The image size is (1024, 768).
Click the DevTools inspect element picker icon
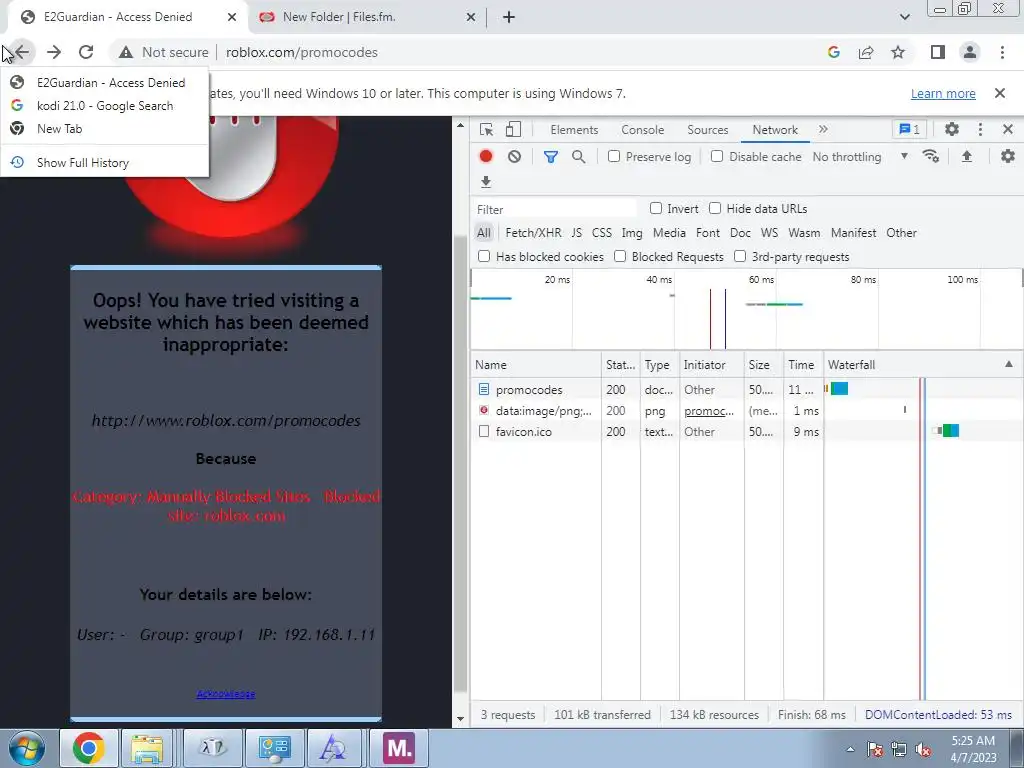tap(487, 129)
